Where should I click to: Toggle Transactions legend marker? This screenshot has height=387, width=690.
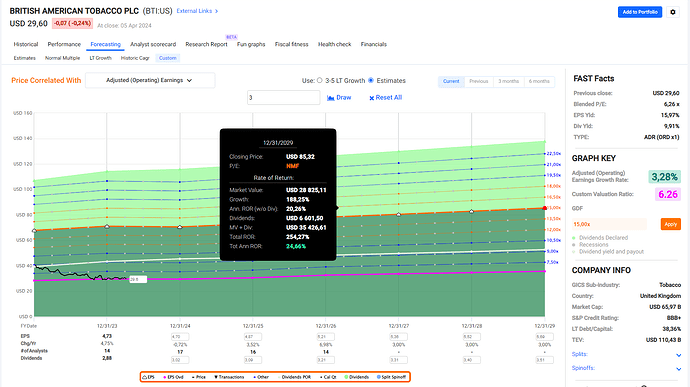coord(229,377)
